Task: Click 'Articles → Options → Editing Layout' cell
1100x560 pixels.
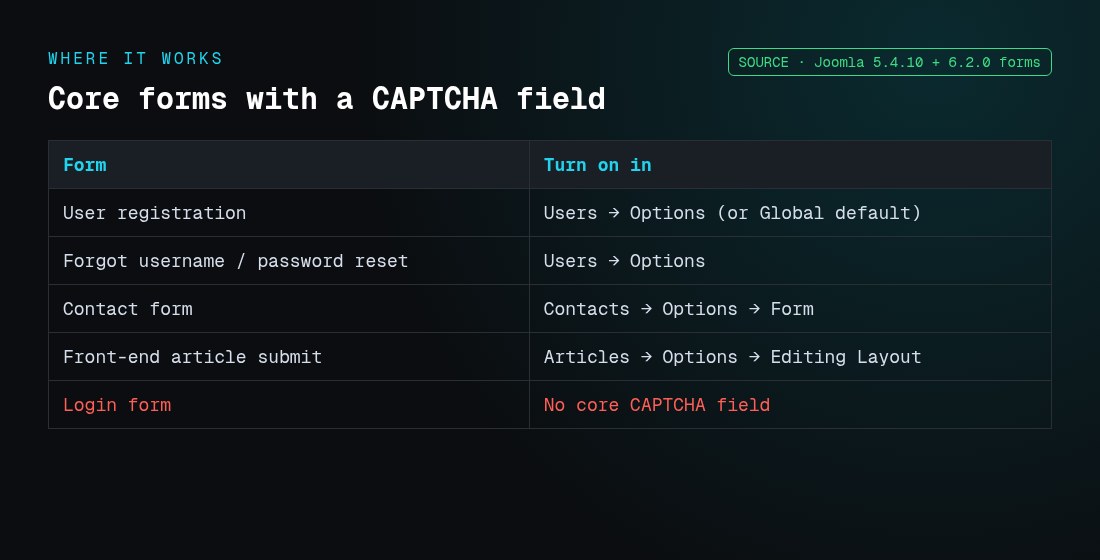Action: [790, 356]
